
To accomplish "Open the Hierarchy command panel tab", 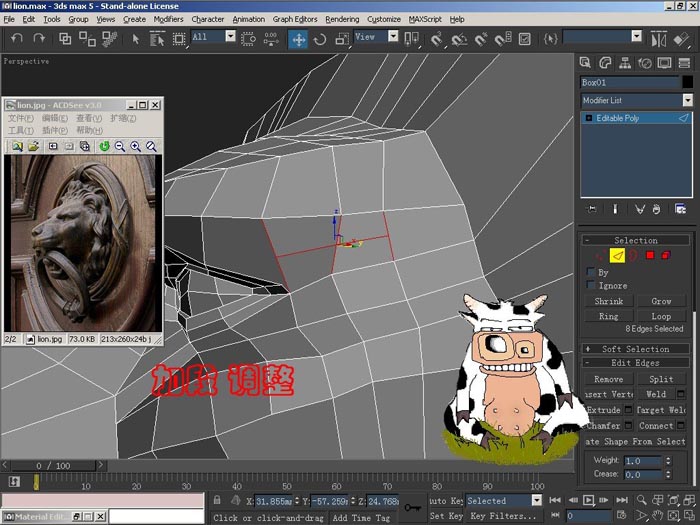I will (625, 63).
